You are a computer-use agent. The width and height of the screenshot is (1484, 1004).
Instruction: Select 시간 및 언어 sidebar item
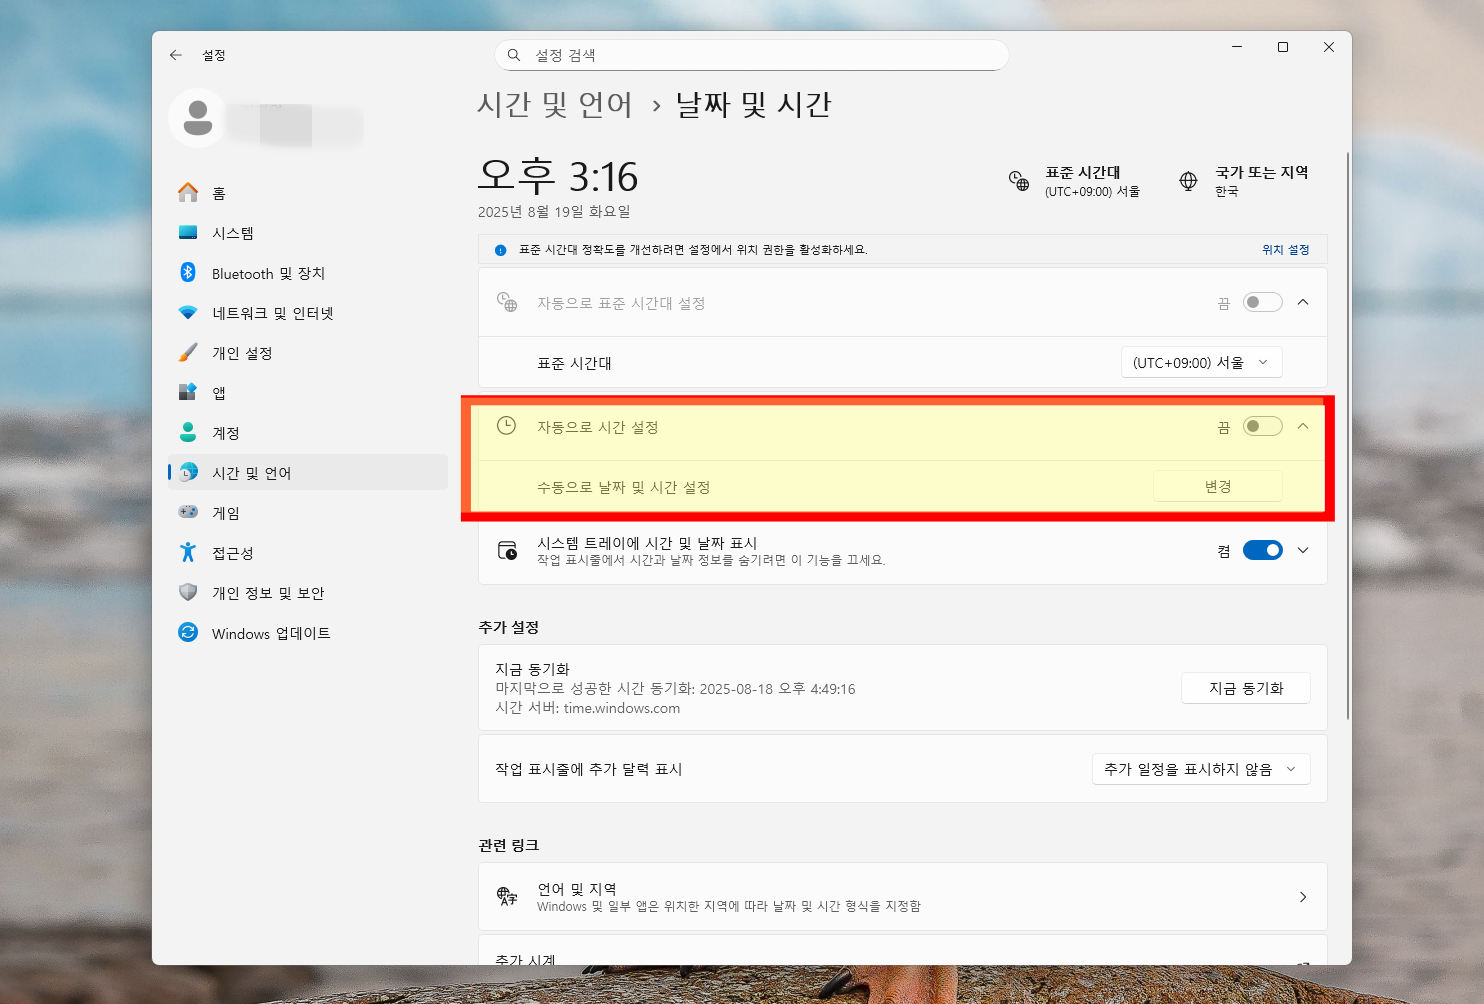tap(308, 472)
